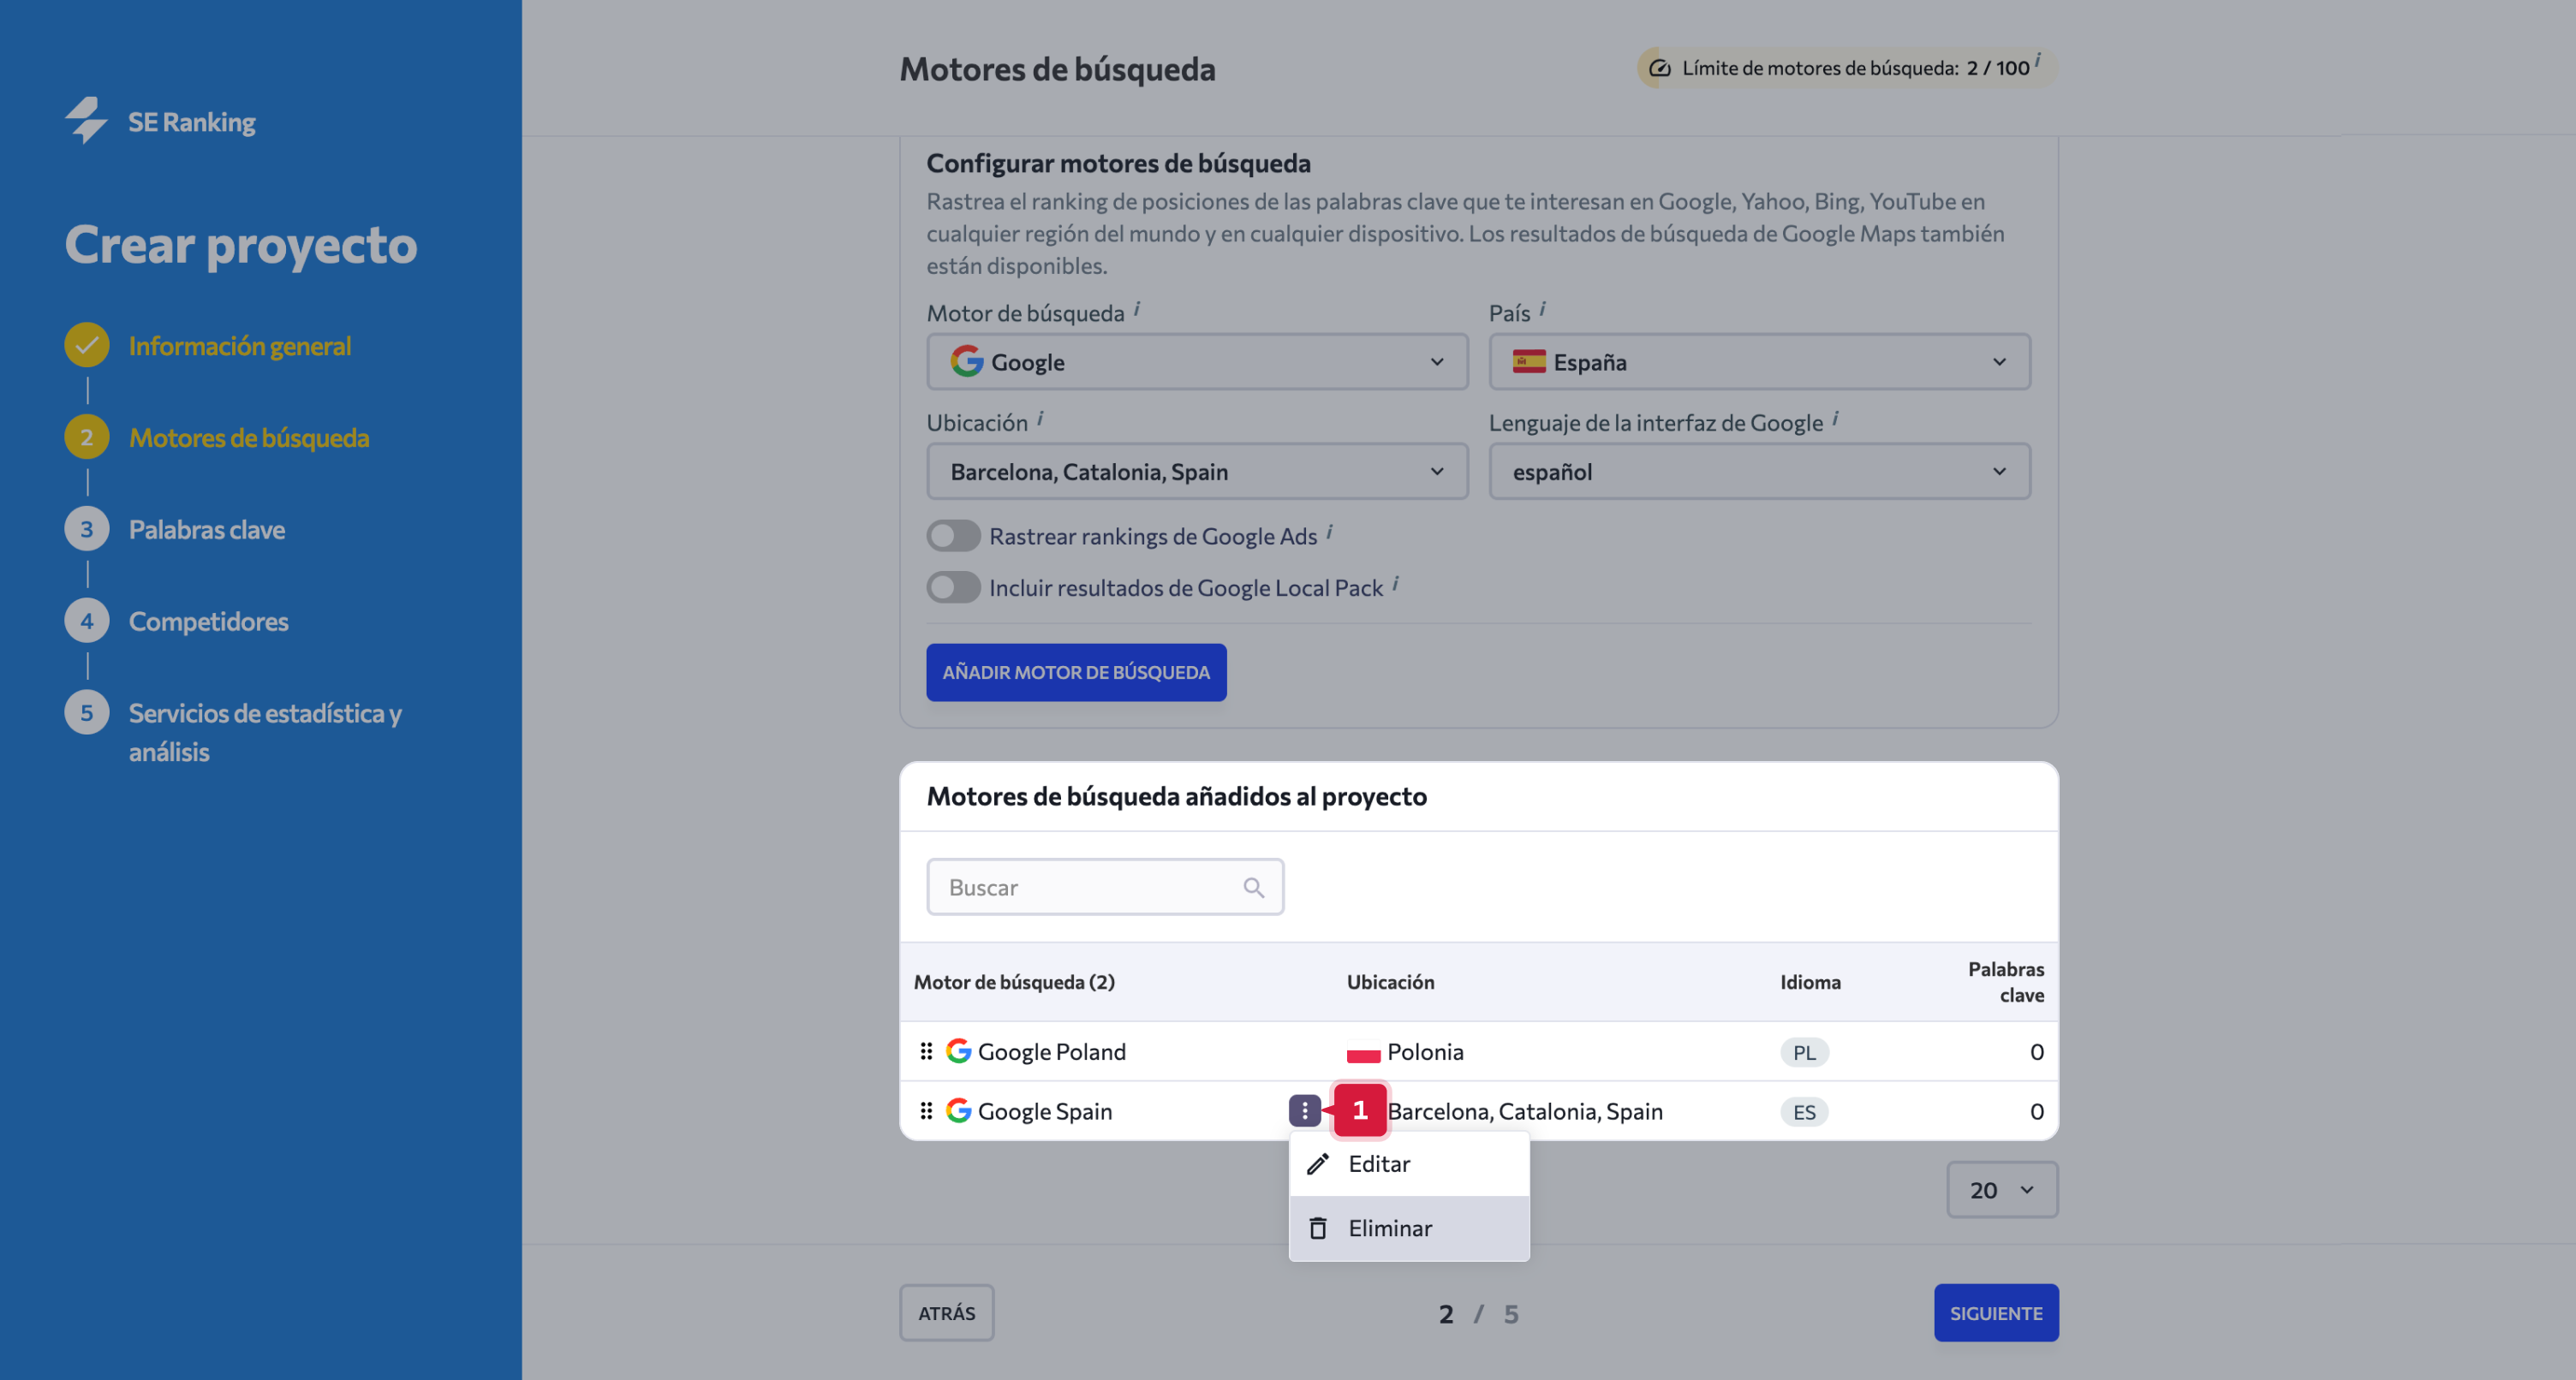Go to Servicios de estadística y análisis step
Viewport: 2576px width, 1380px height.
(265, 732)
